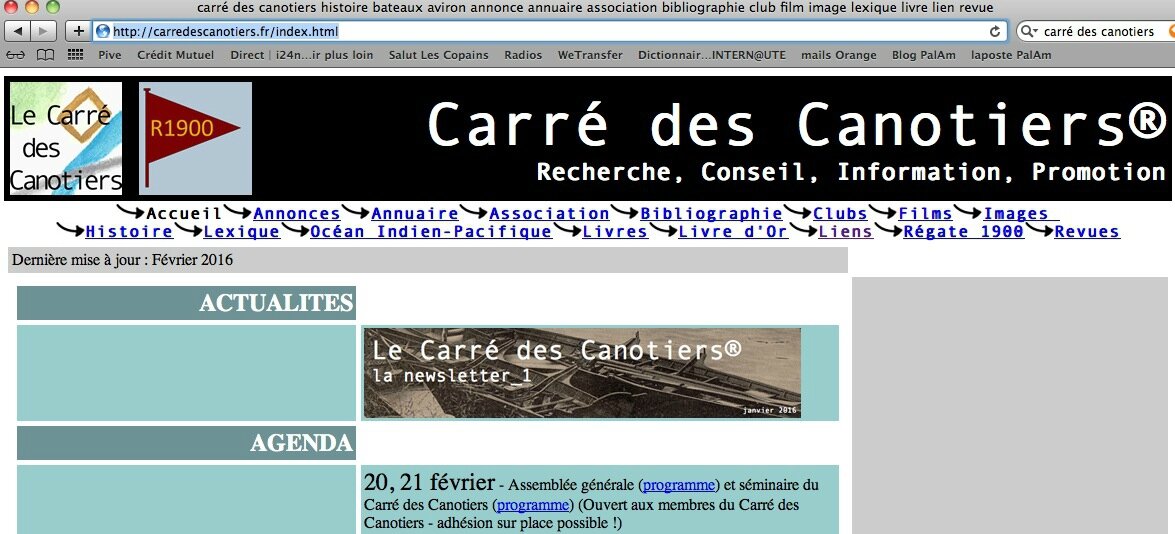This screenshot has width=1175, height=534.
Task: Go to the Régate 1900 page
Action: [x=964, y=231]
